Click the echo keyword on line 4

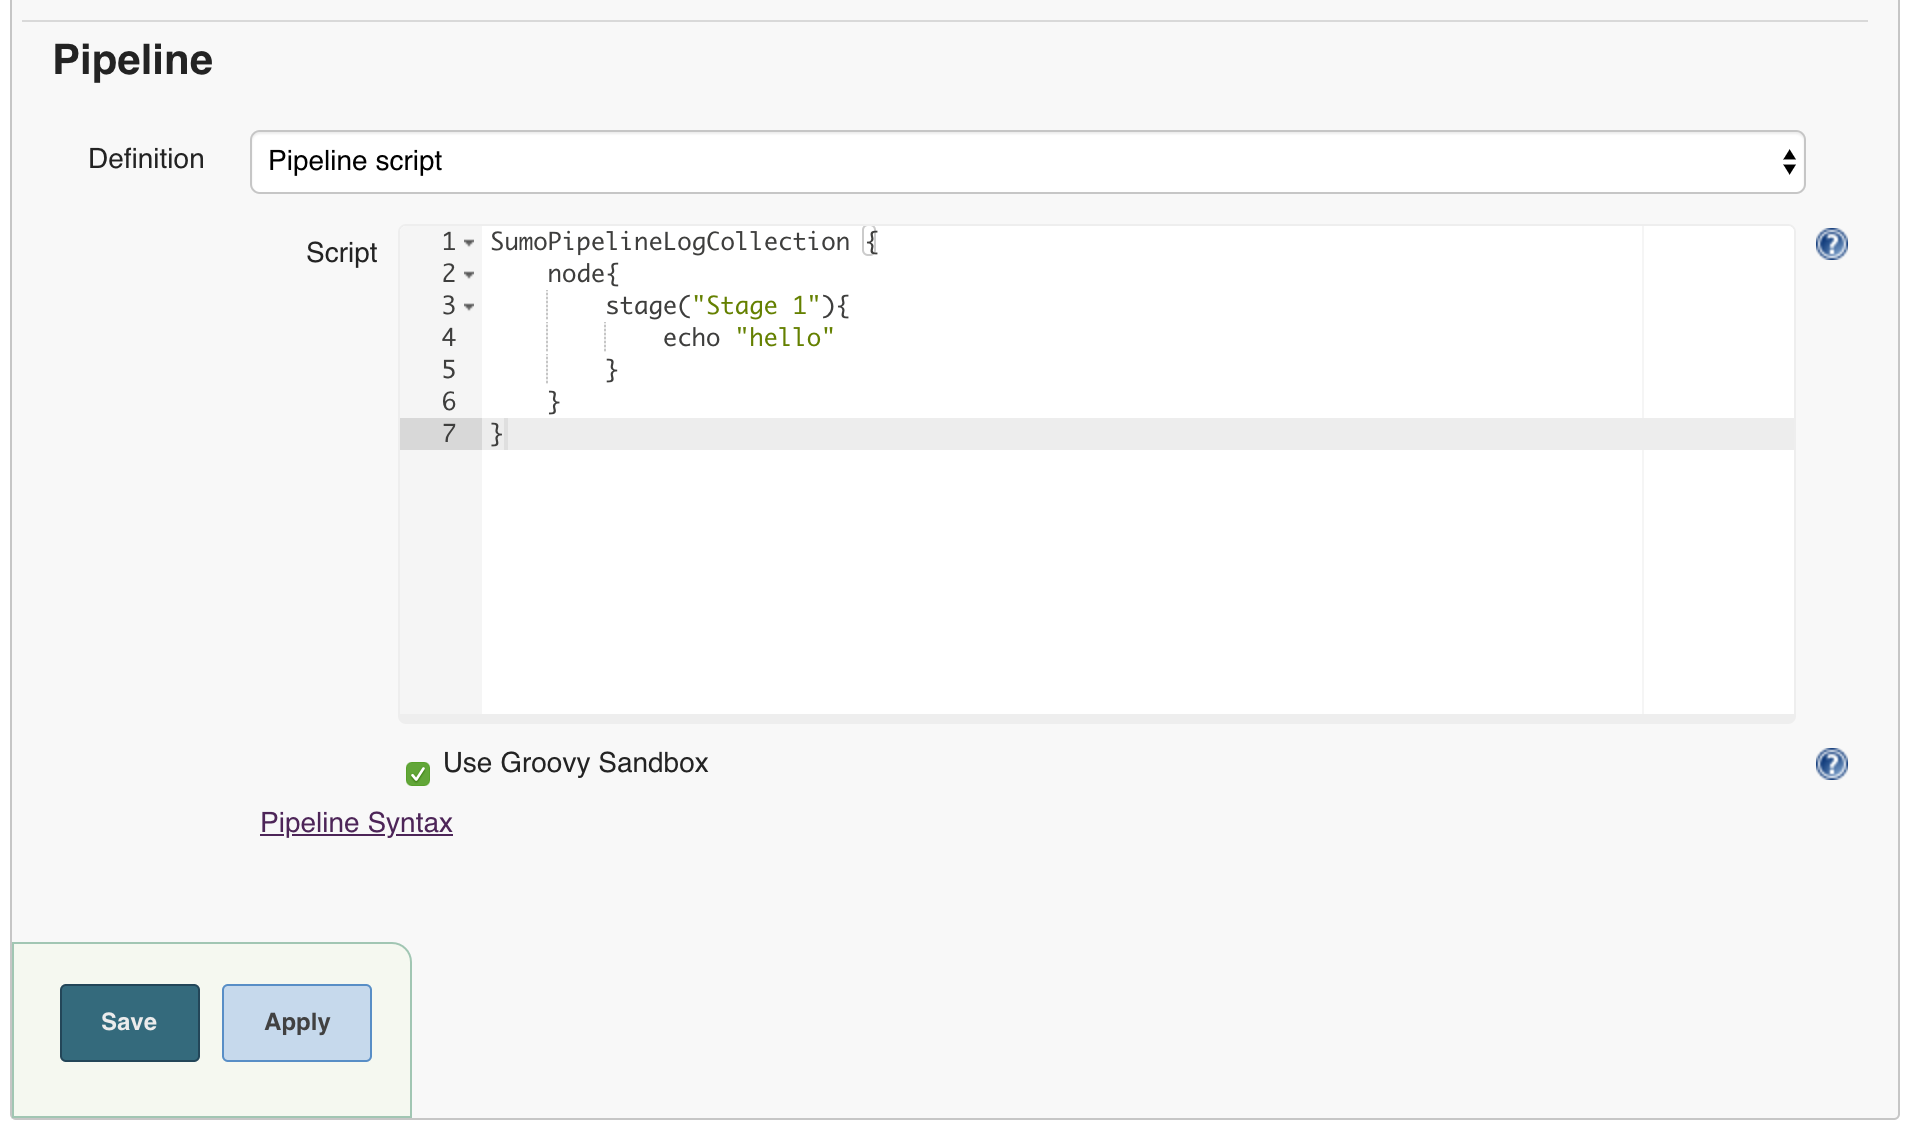(x=691, y=338)
